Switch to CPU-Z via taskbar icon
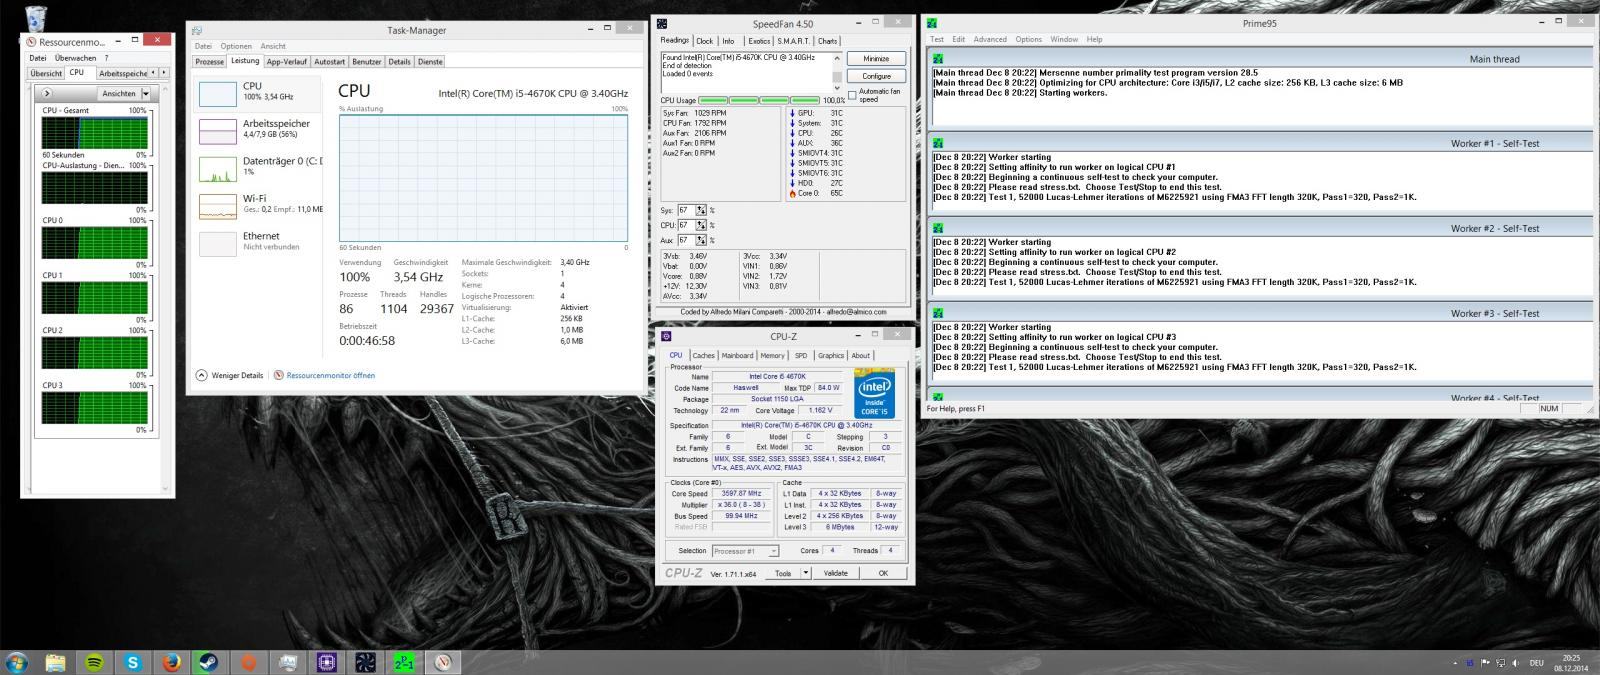 tap(326, 662)
